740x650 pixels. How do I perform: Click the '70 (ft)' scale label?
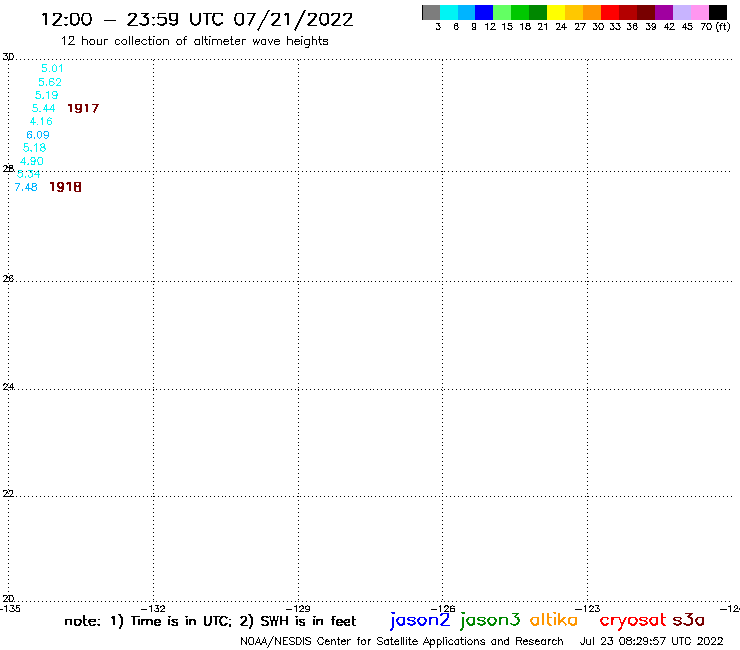tap(715, 27)
